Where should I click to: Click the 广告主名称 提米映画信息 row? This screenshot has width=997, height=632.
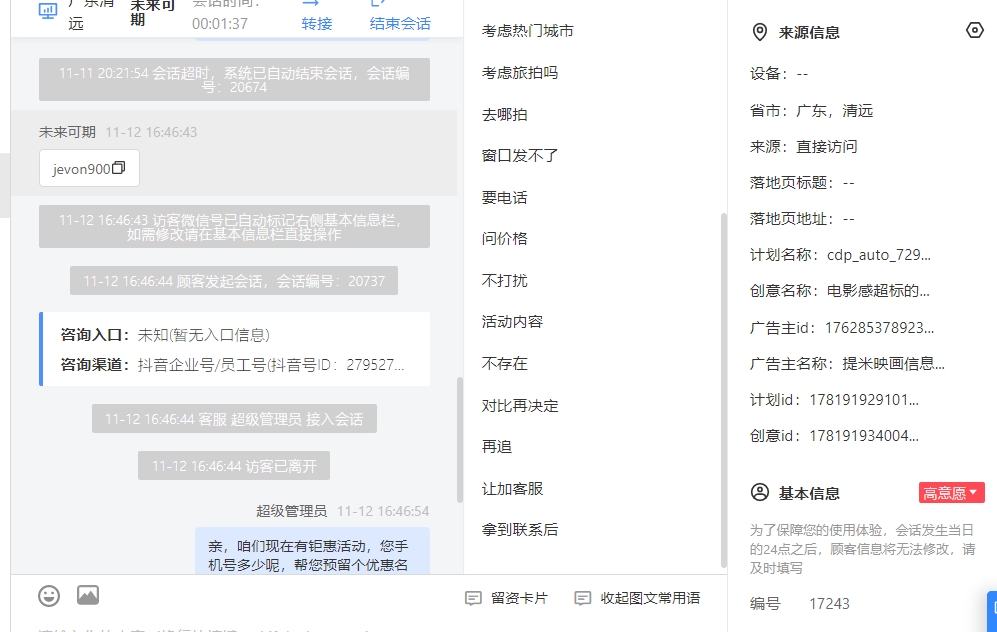click(848, 364)
